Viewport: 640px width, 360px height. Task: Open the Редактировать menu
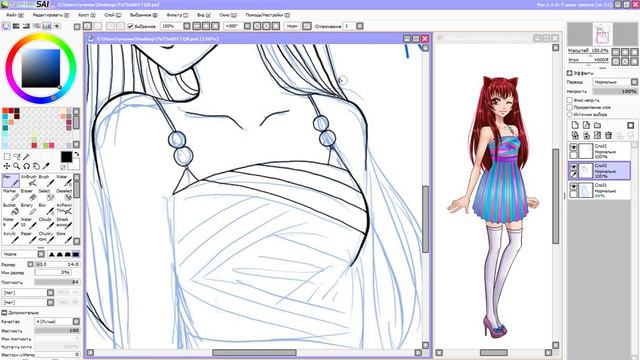click(x=51, y=15)
